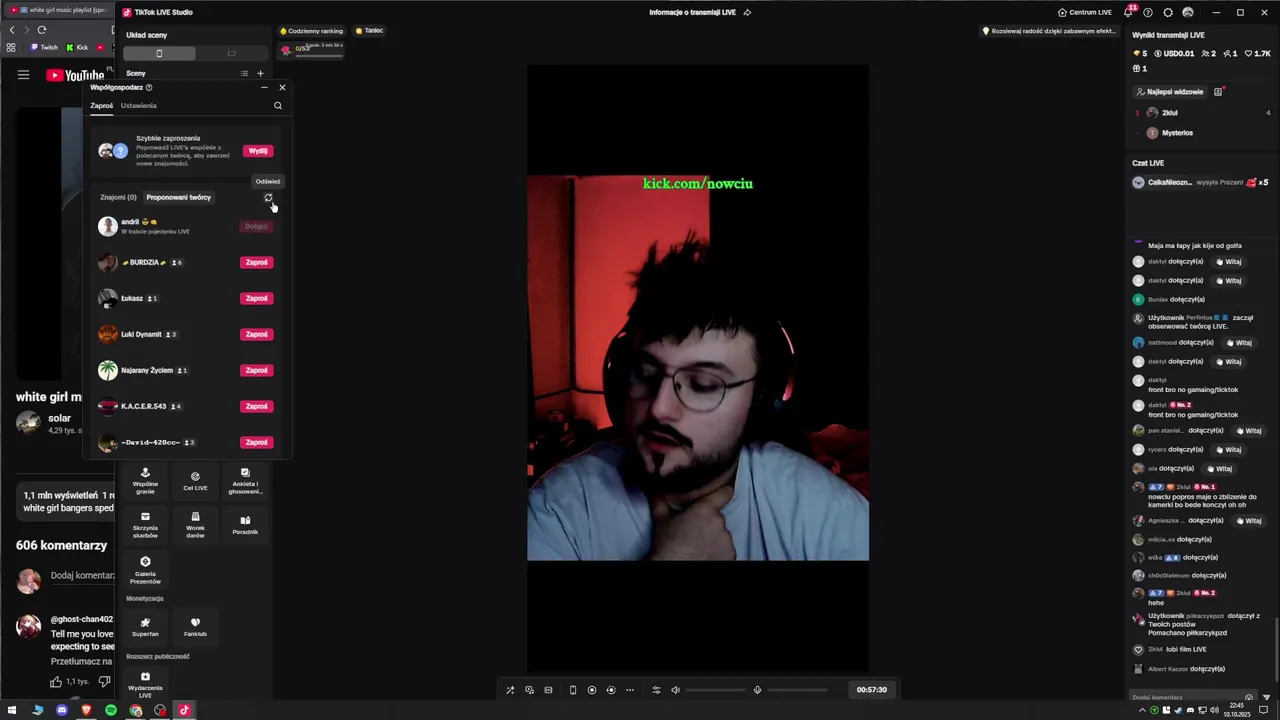Viewport: 1280px width, 720px height.
Task: Click Dołącz next to andrii
Action: (x=257, y=226)
